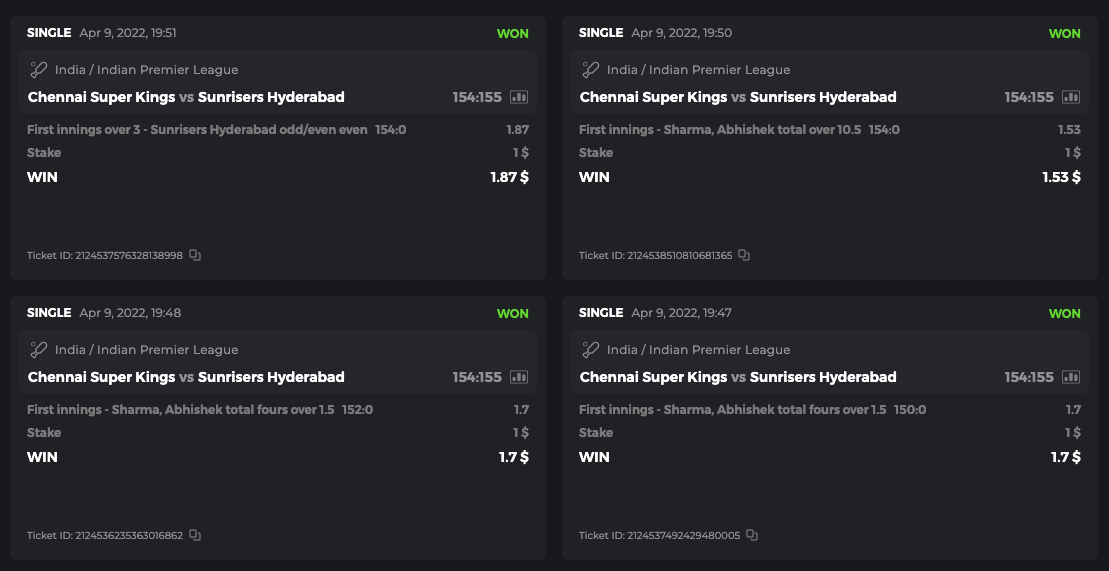Copy ticket ID ending in 681365
The height and width of the screenshot is (571, 1109).
click(x=744, y=255)
